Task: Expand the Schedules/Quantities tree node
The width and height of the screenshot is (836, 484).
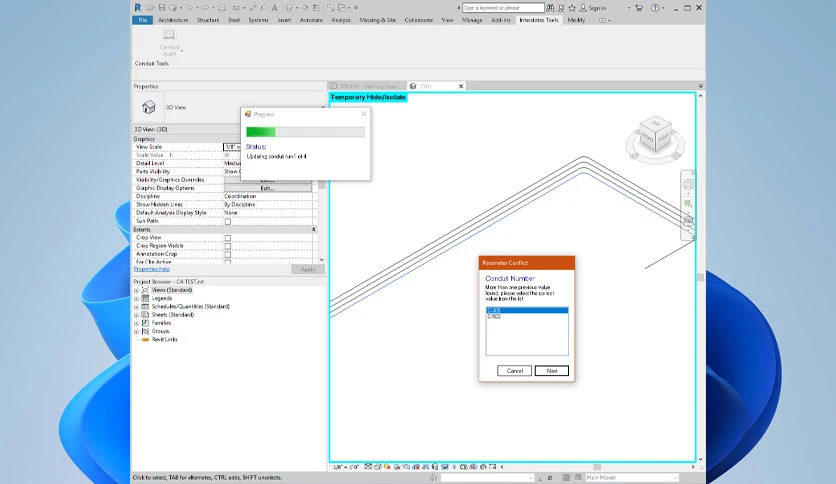Action: pyautogui.click(x=136, y=307)
